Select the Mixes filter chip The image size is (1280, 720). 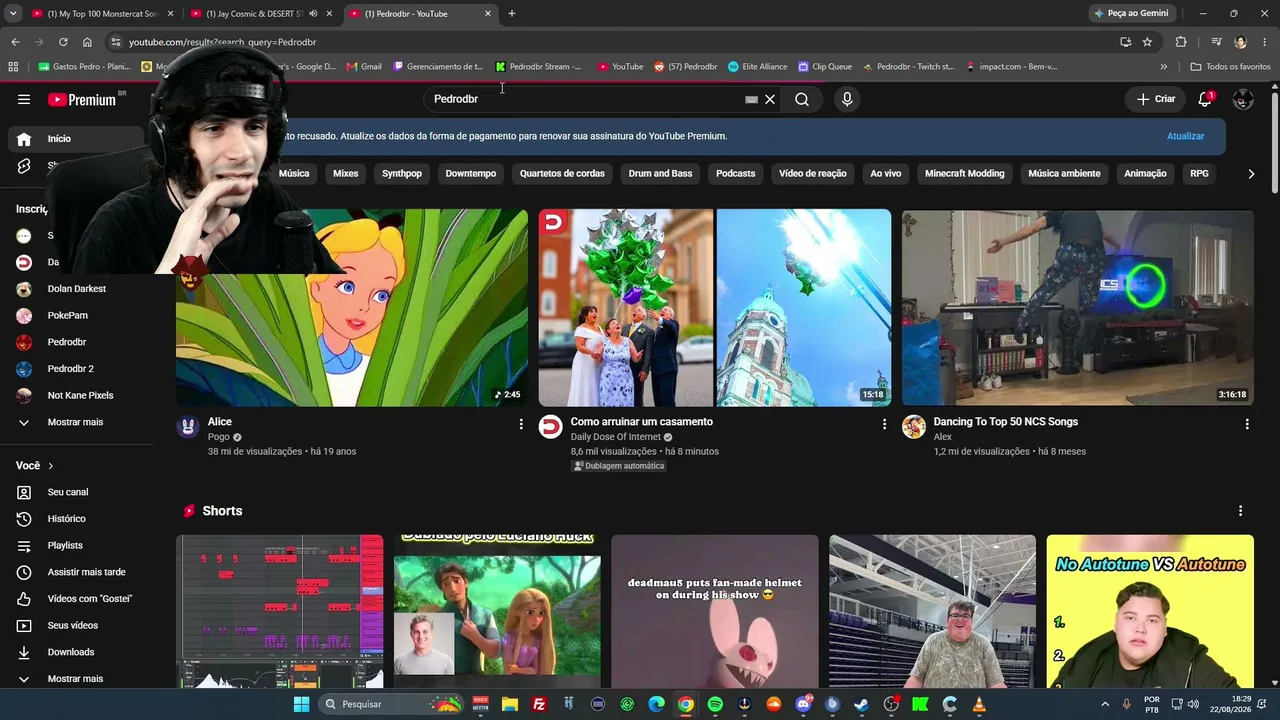345,173
